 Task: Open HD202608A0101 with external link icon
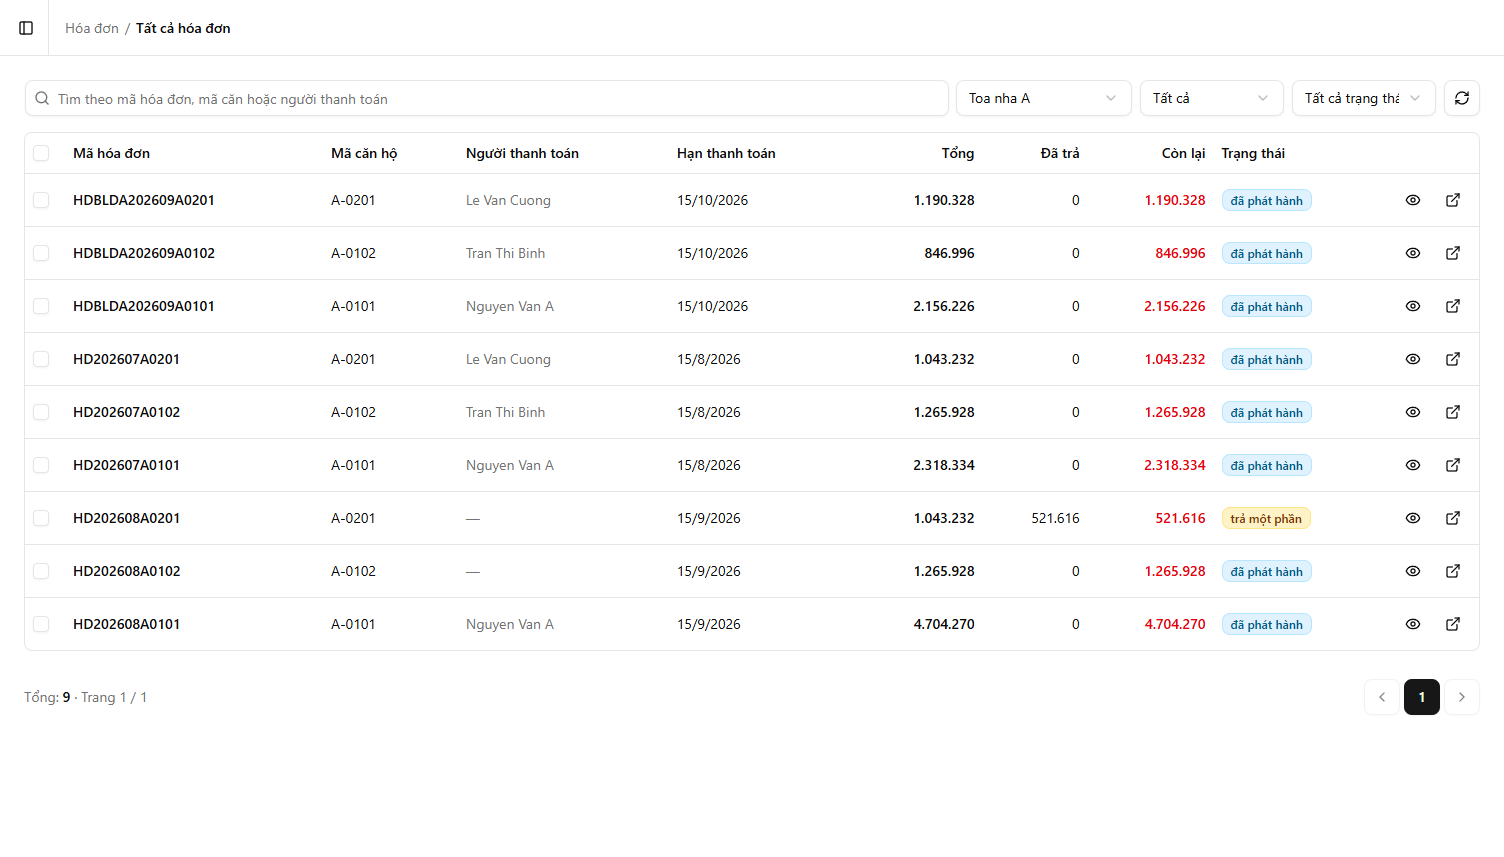tap(1453, 624)
